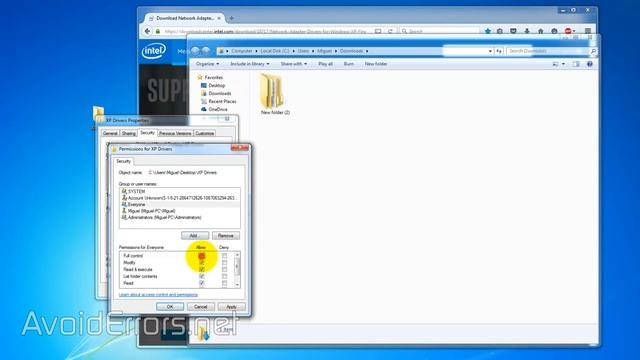Viewport: 640px width, 360px height.
Task: Go forward in the Explorer window
Action: pyautogui.click(x=206, y=51)
